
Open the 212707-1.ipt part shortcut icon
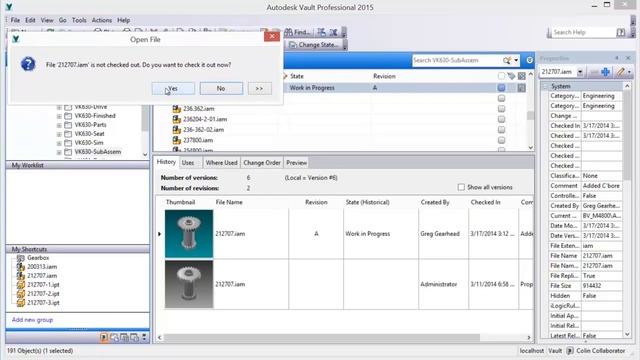(x=20, y=285)
